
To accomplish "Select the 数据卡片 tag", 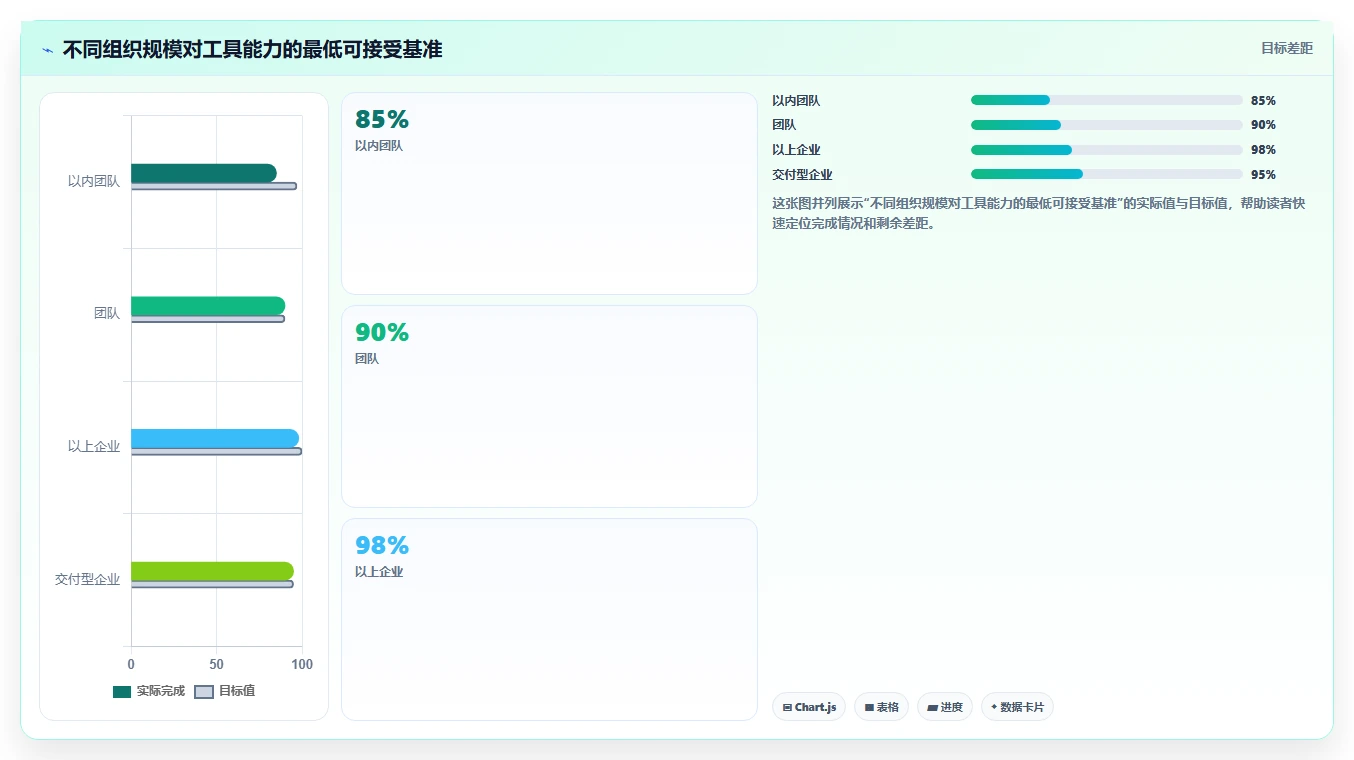I will pos(1017,708).
